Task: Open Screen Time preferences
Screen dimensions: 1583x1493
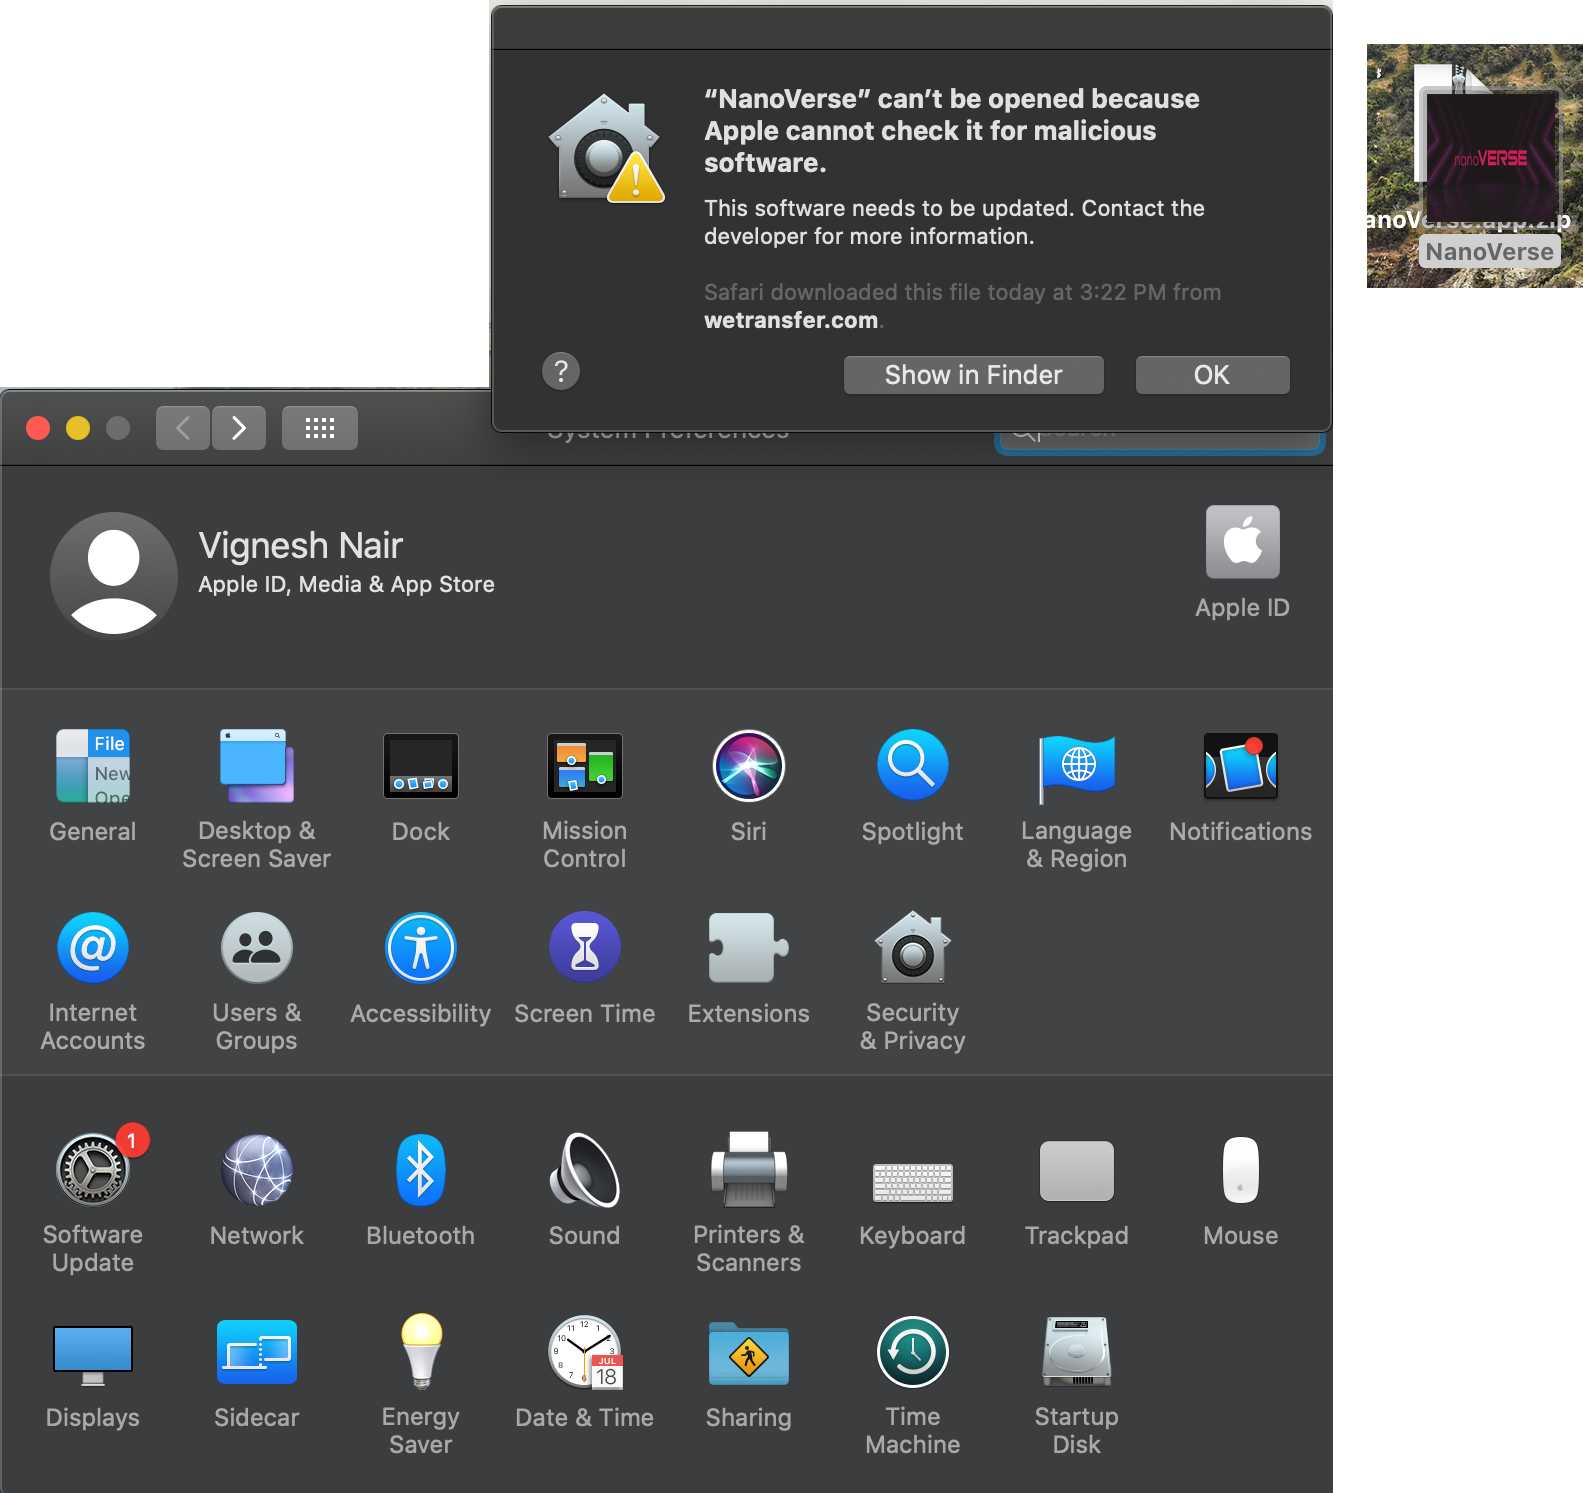Action: 584,948
